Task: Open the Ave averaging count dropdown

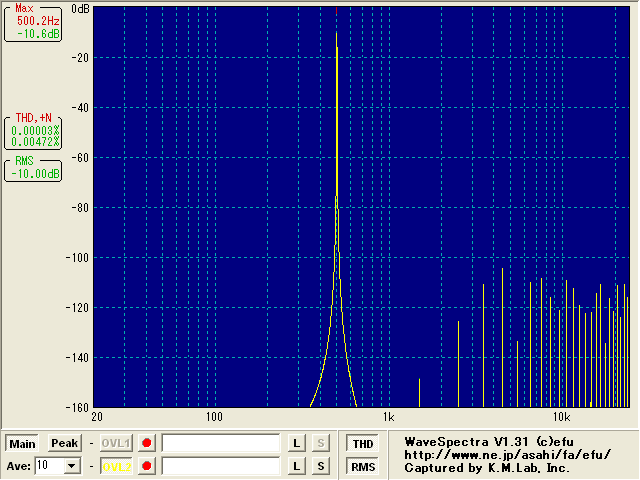Action: 72,466
